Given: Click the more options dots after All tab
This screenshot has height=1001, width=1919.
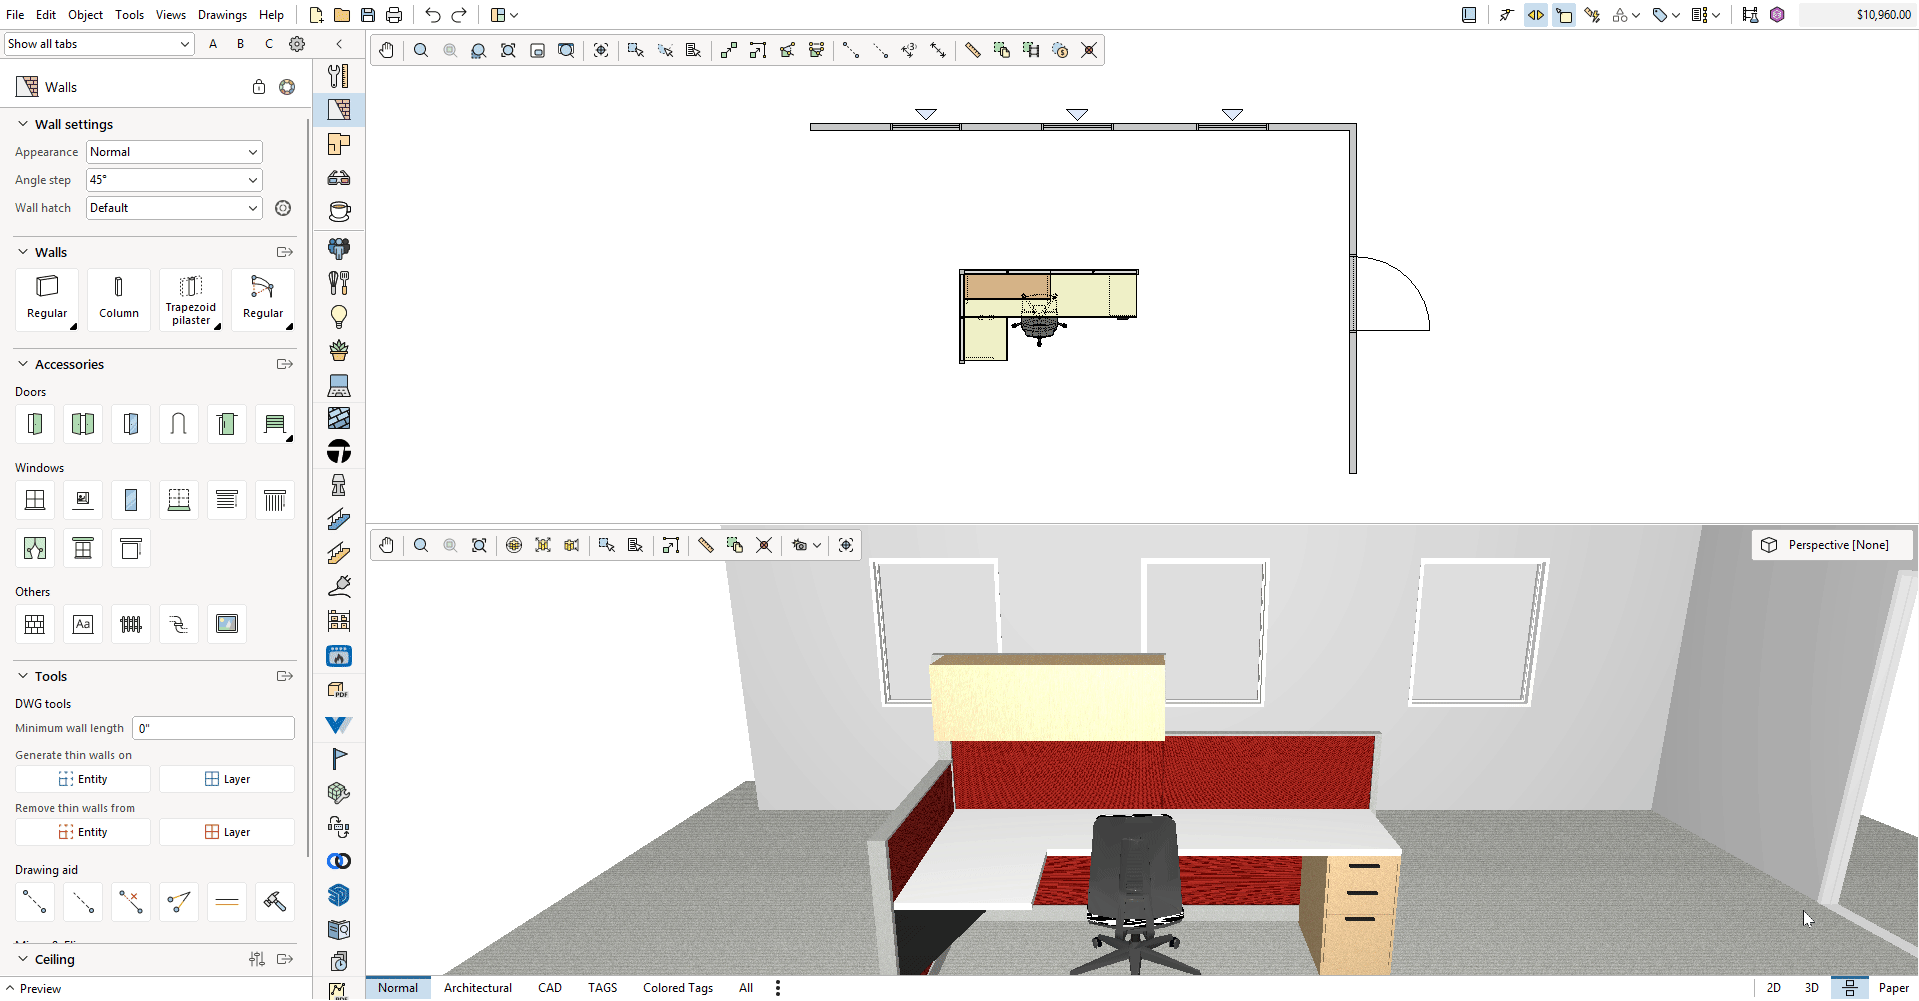Looking at the screenshot, I should [x=778, y=988].
